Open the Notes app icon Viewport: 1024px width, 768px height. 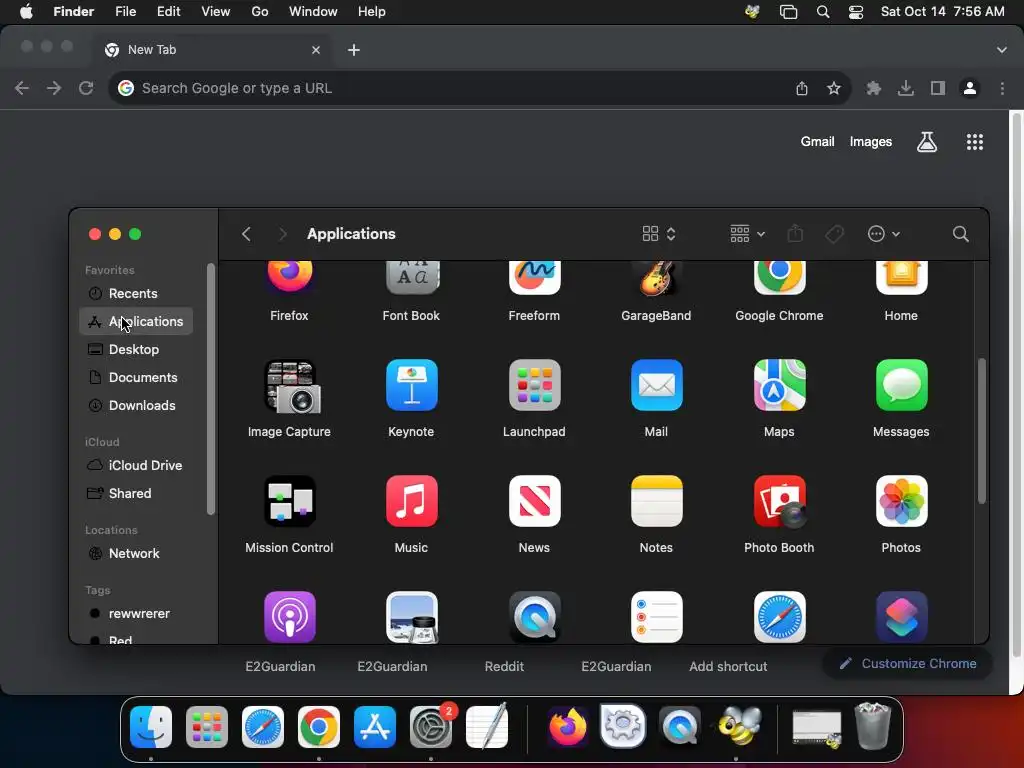[x=656, y=501]
